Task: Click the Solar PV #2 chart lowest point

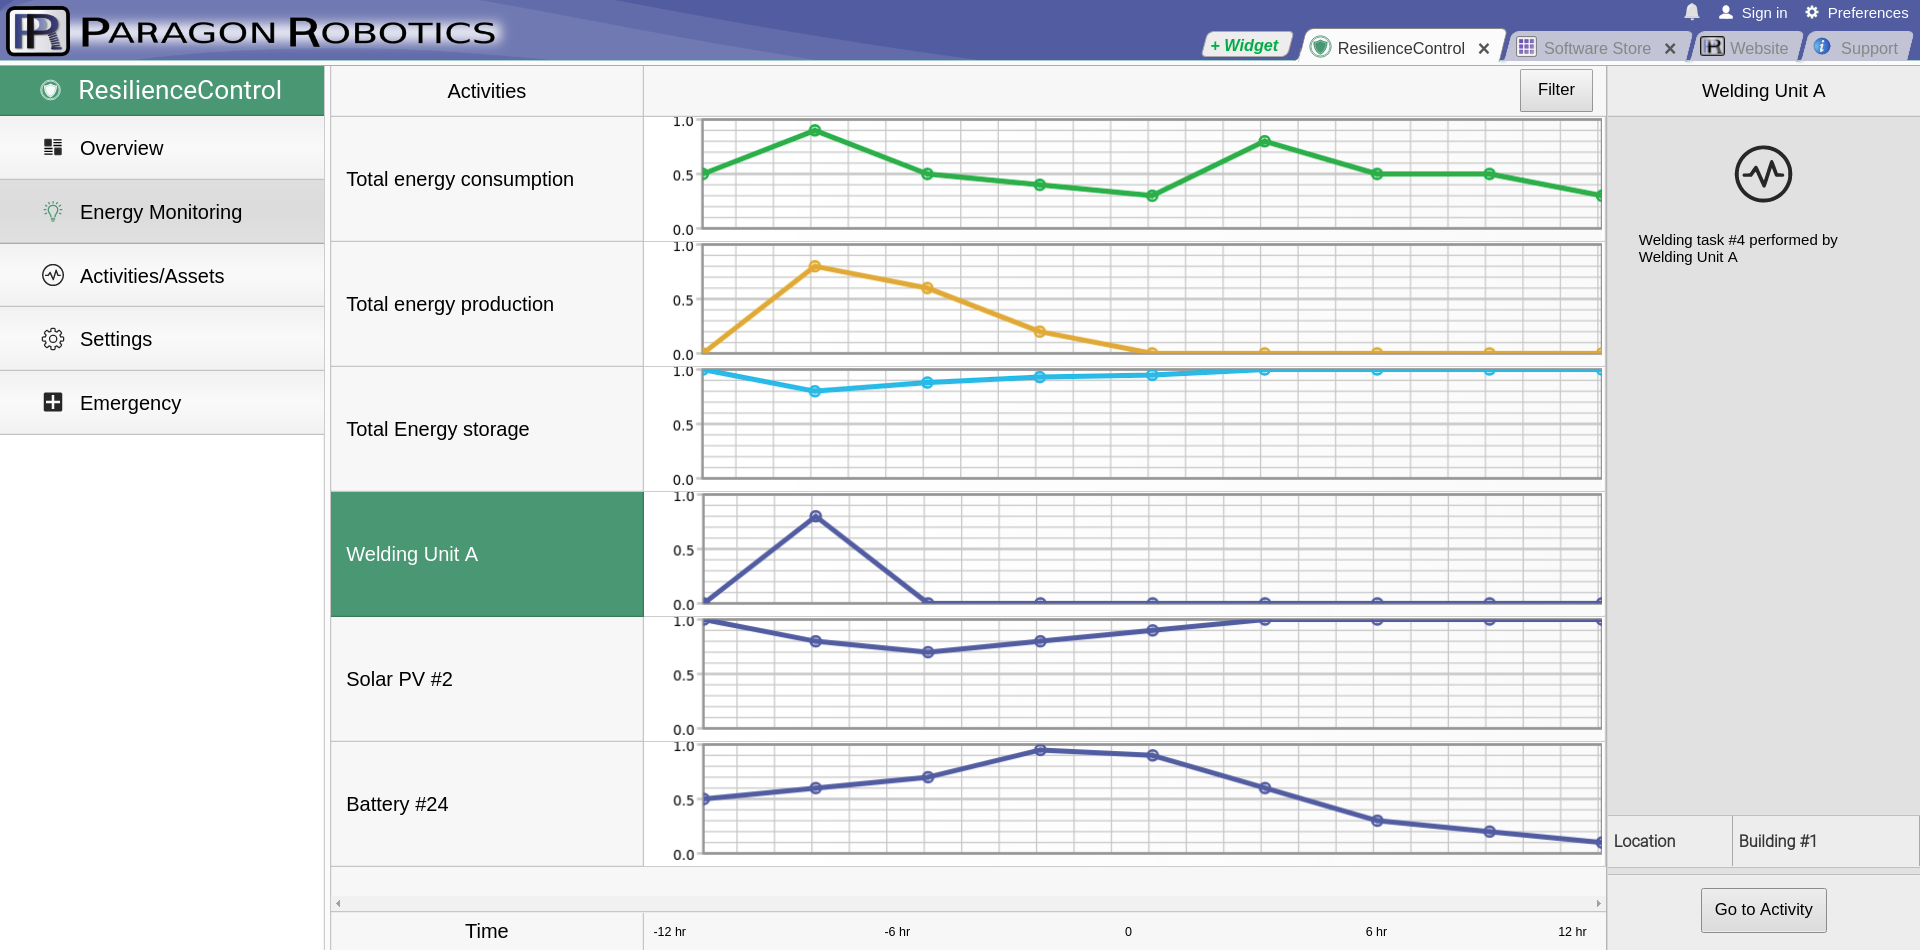Action: click(x=928, y=652)
